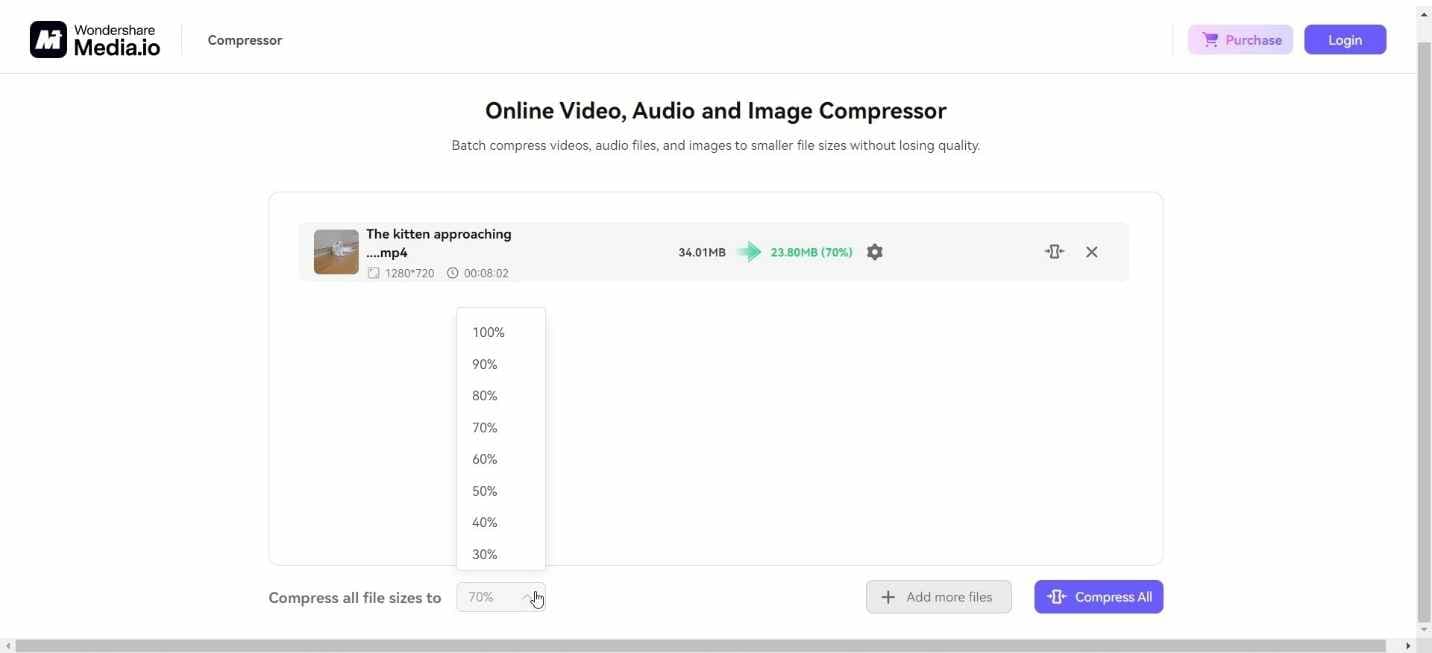Click the green arrow between file sizes

coord(748,251)
